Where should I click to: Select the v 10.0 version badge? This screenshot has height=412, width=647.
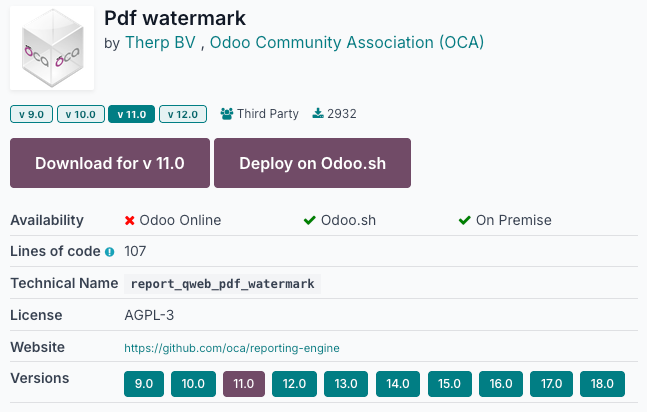coord(80,114)
